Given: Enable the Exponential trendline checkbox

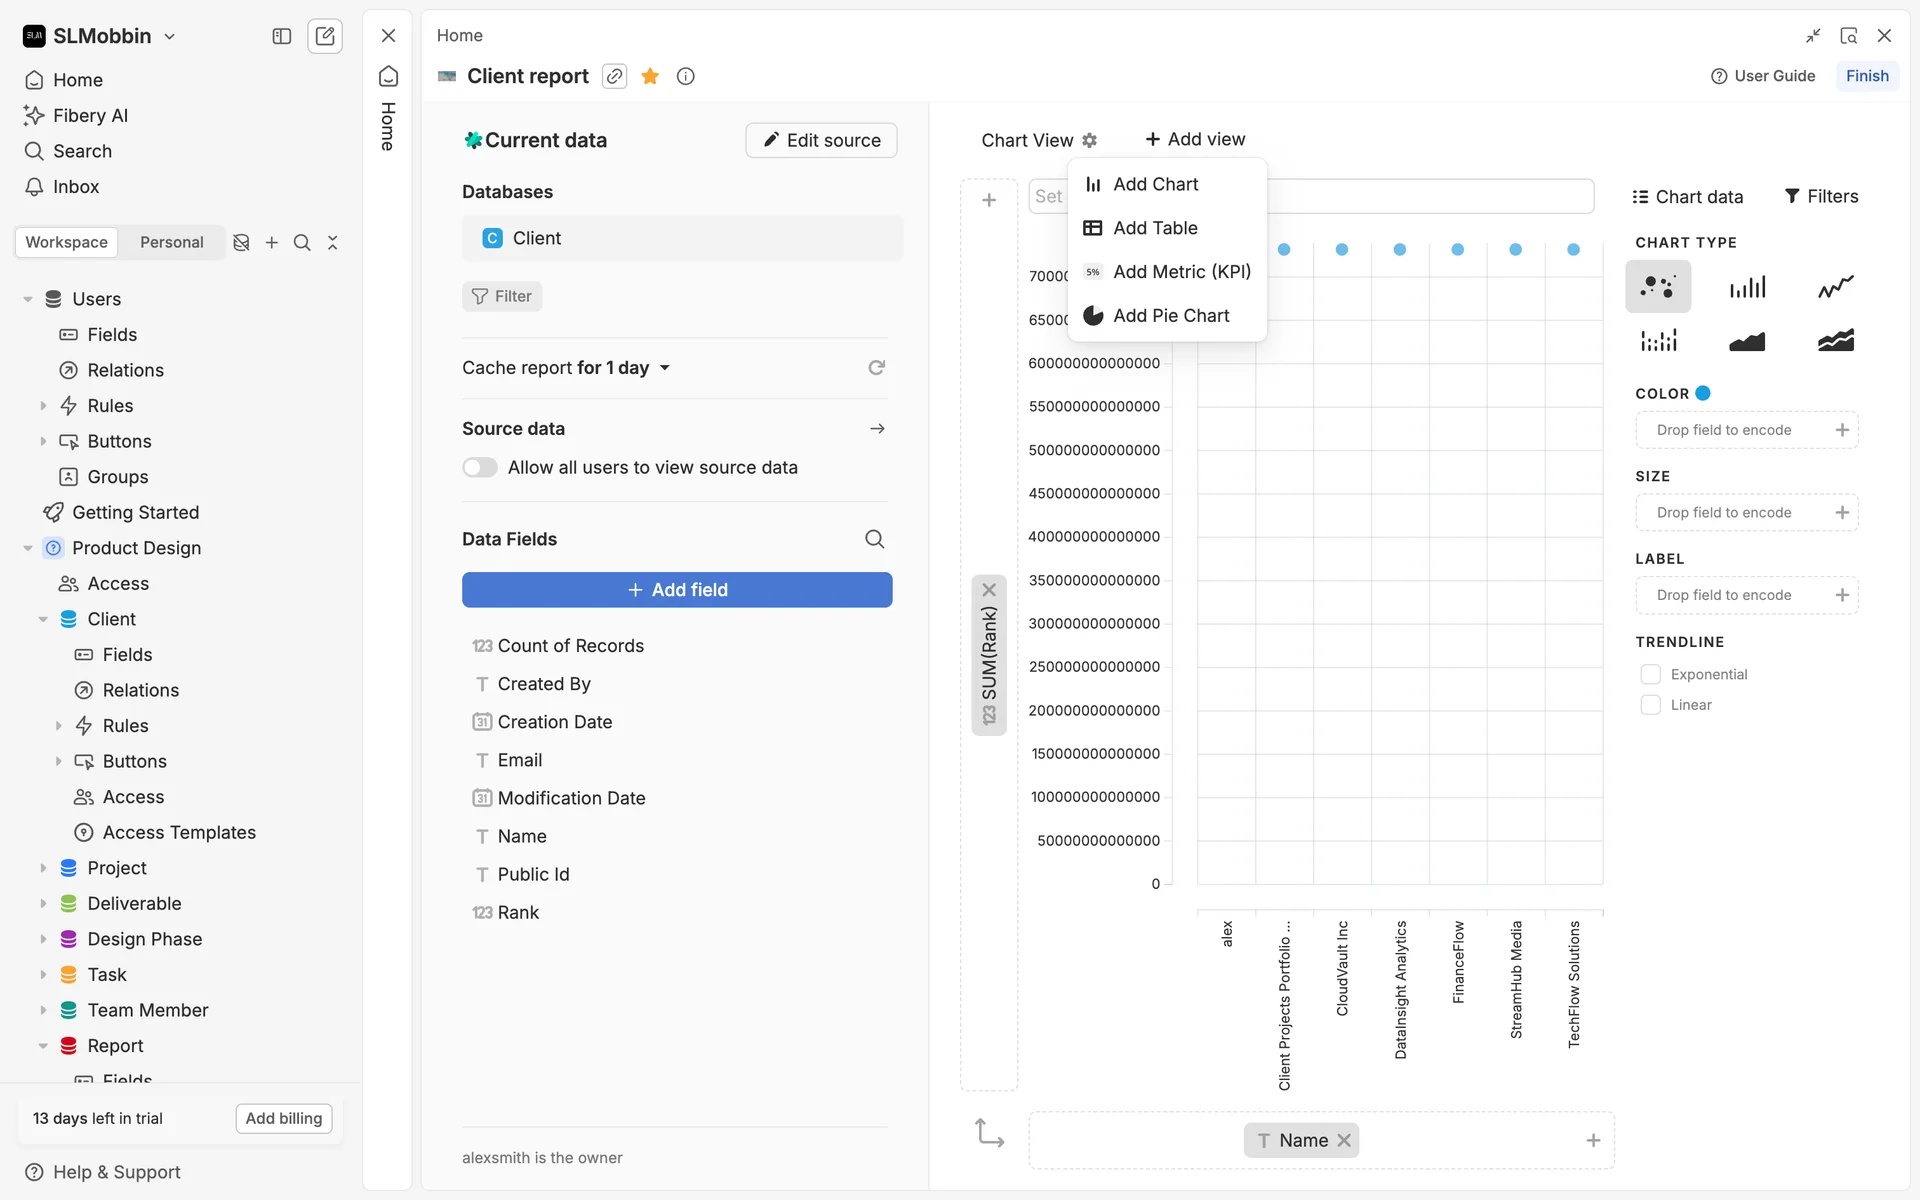Looking at the screenshot, I should pos(1650,675).
